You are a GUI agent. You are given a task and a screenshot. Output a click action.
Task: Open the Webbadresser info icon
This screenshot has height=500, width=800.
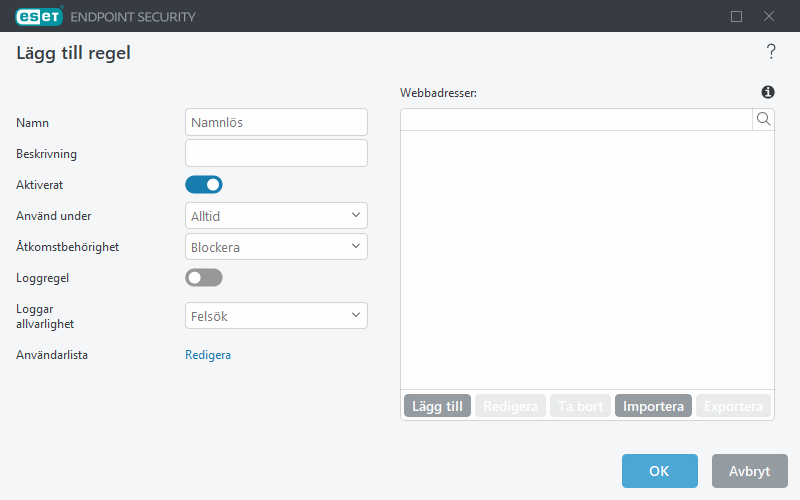768,92
